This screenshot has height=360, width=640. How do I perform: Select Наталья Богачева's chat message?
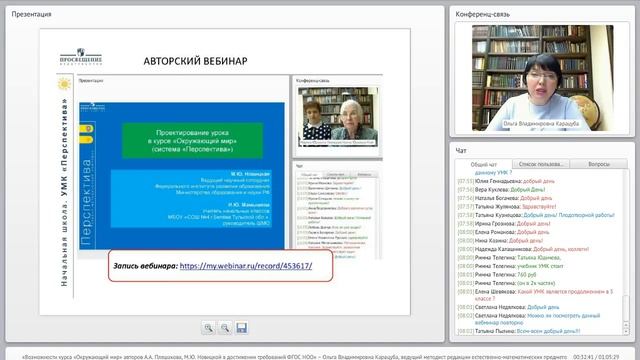[504, 198]
